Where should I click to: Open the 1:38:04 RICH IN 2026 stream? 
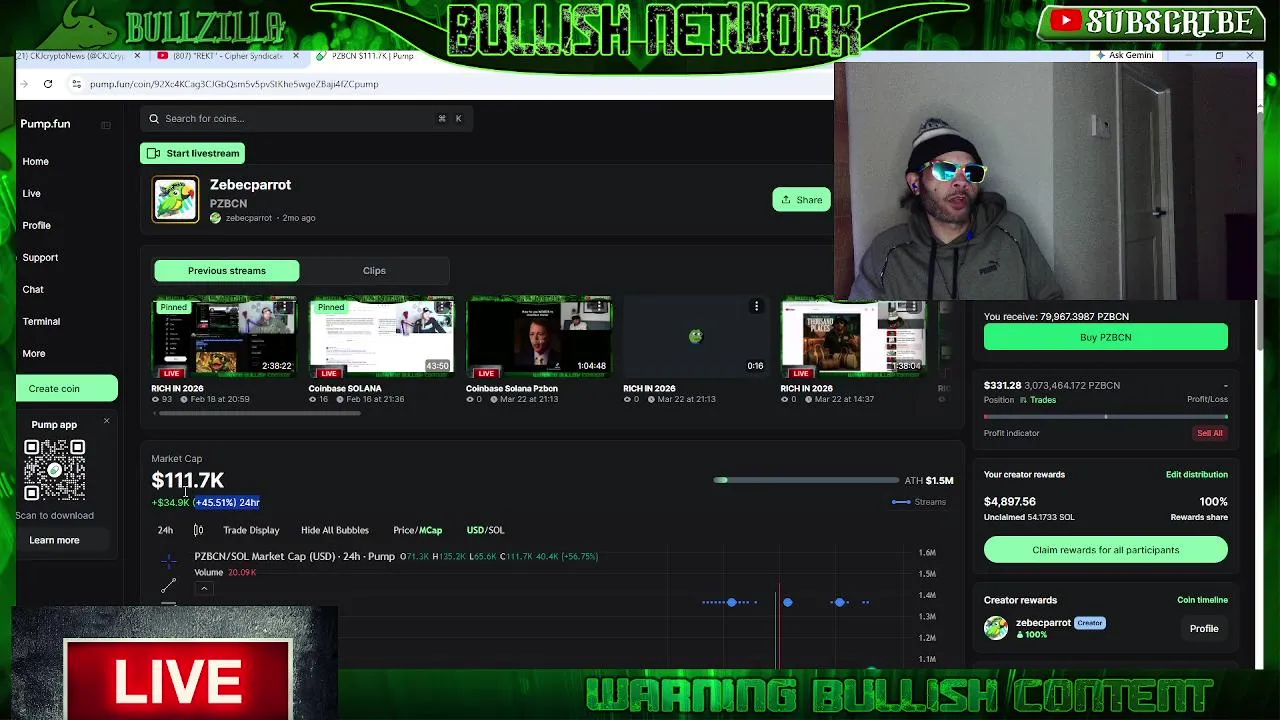point(853,336)
